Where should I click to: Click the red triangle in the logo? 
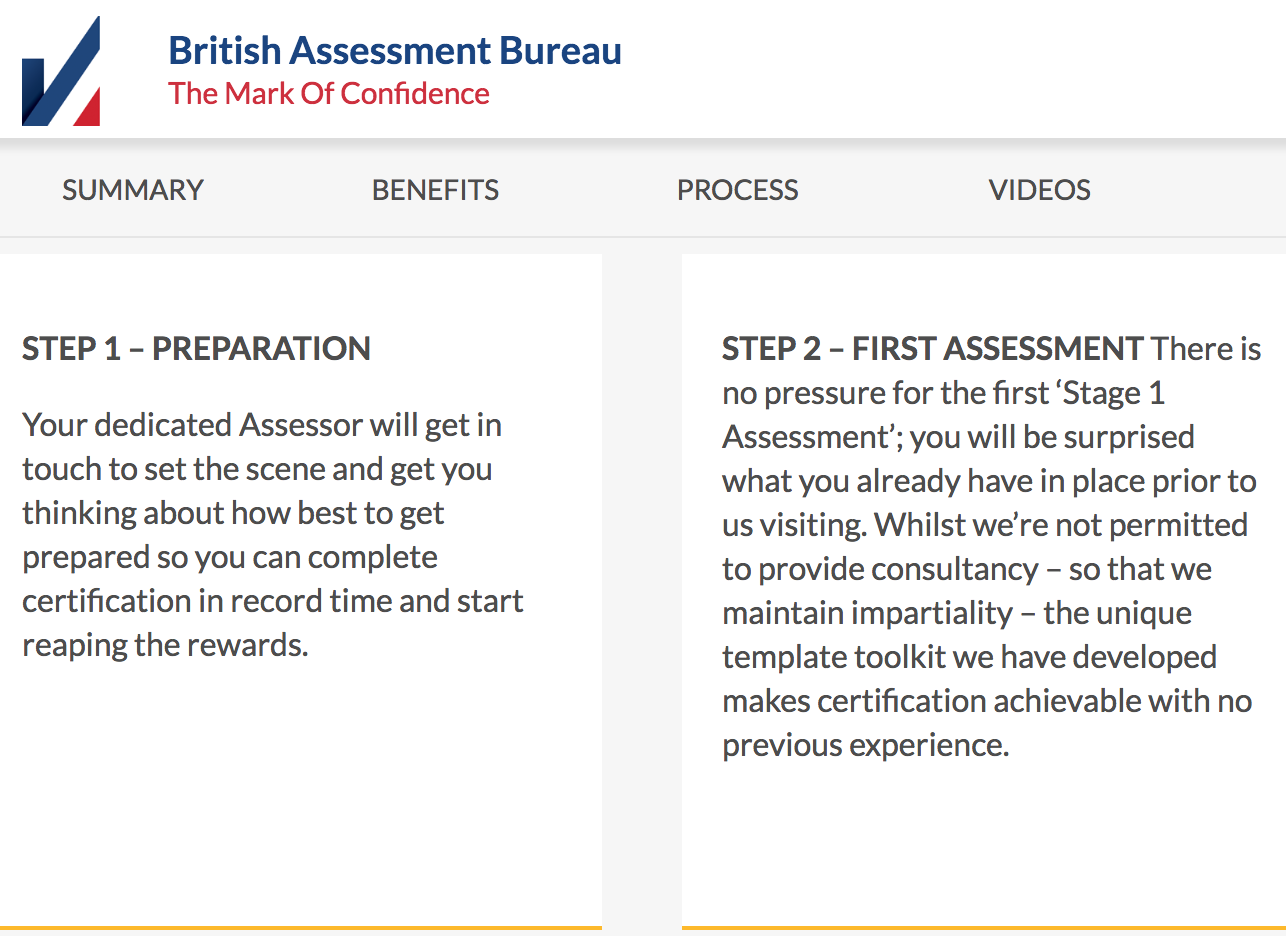pos(88,108)
